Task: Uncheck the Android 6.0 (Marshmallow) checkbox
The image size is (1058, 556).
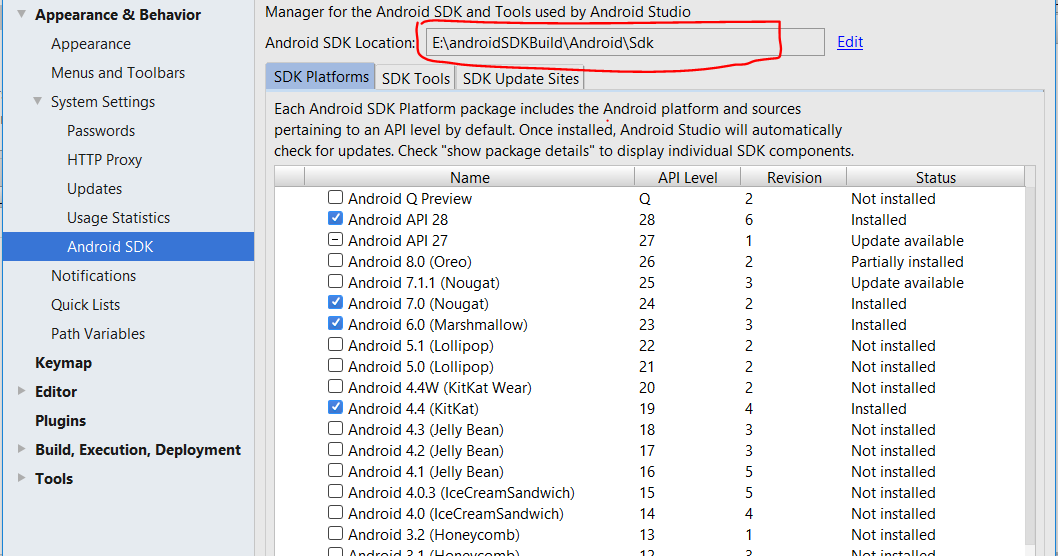Action: click(335, 323)
